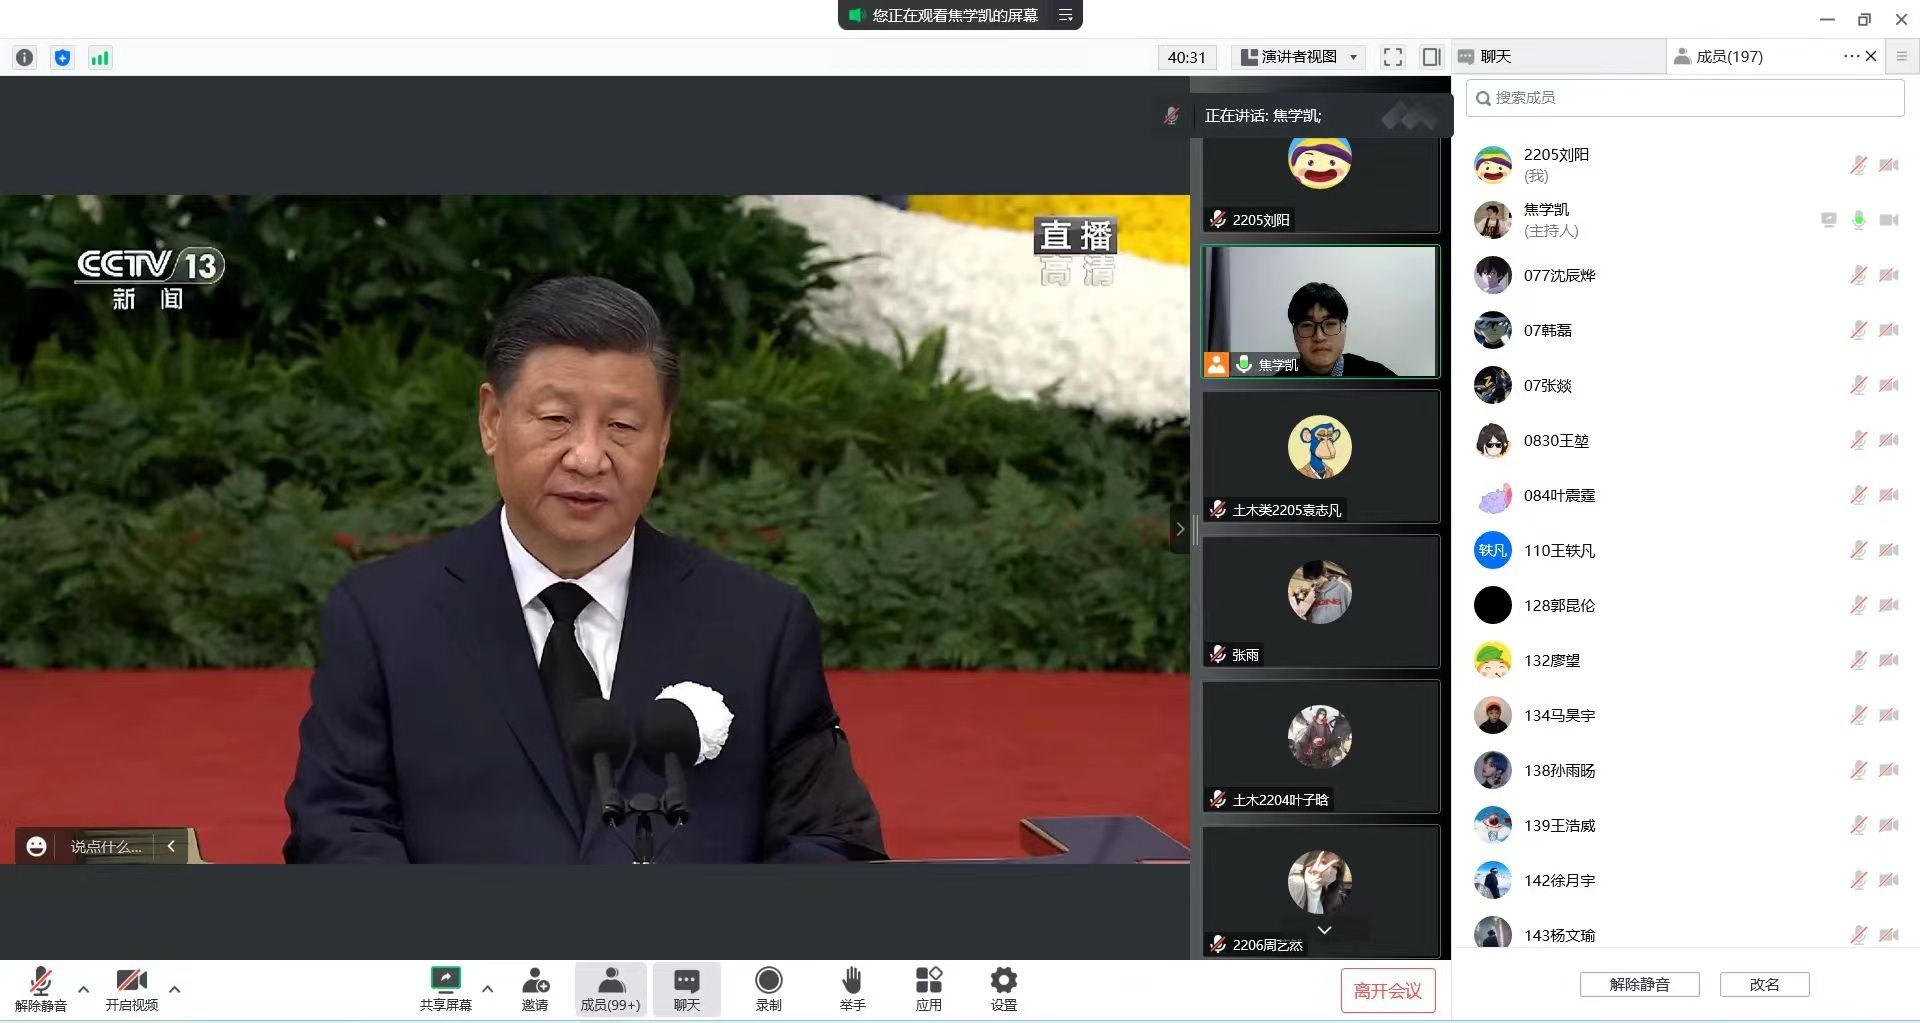The height and width of the screenshot is (1023, 1920).
Task: Toggle the side panel layout icon
Action: click(1431, 57)
